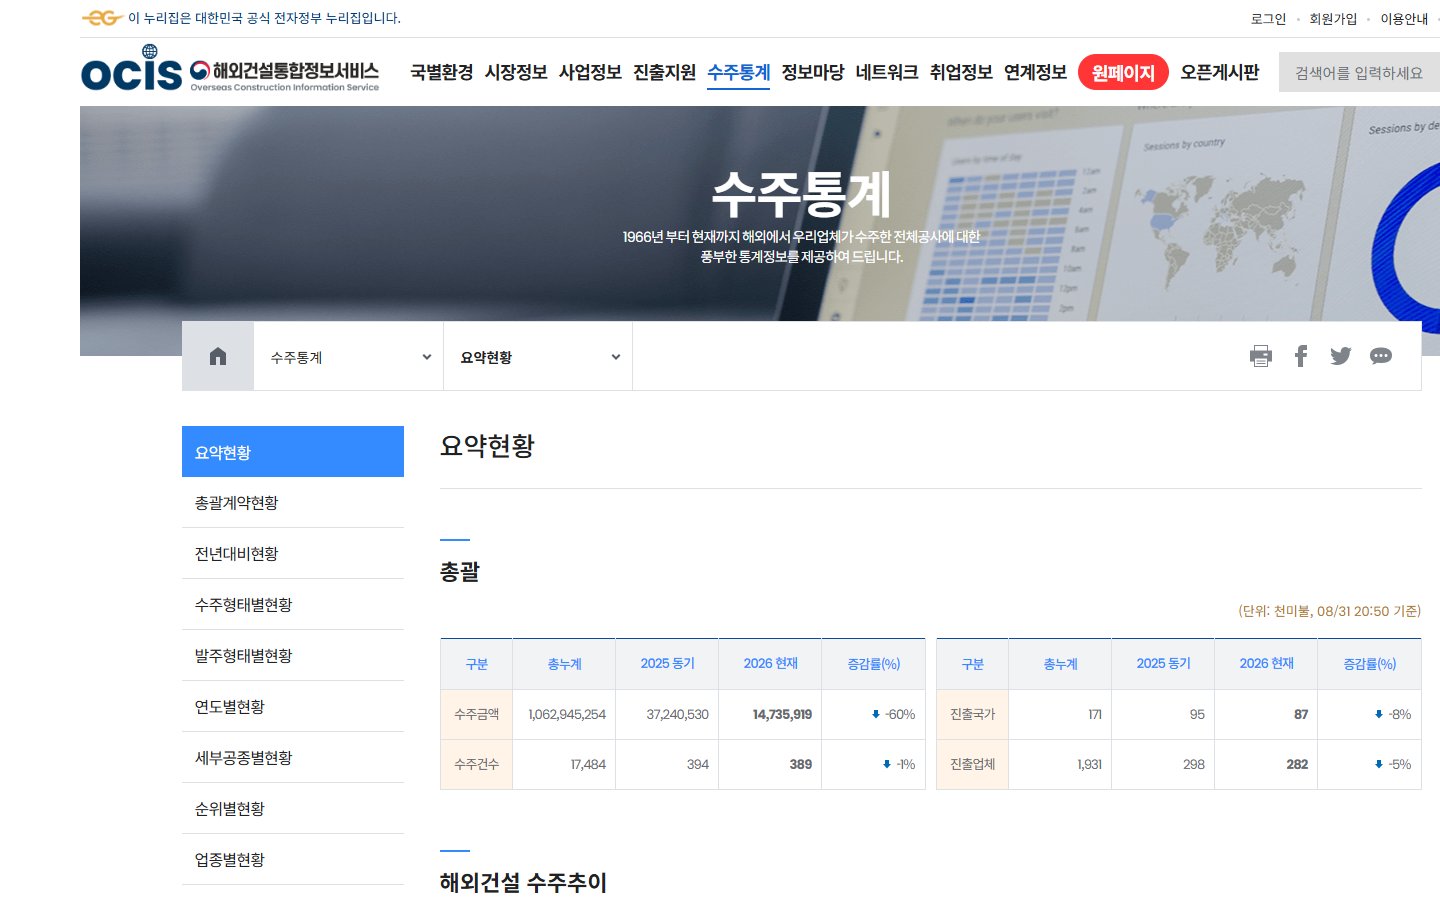Open 정보마당 menu
This screenshot has height=900, width=1440.
tap(813, 72)
